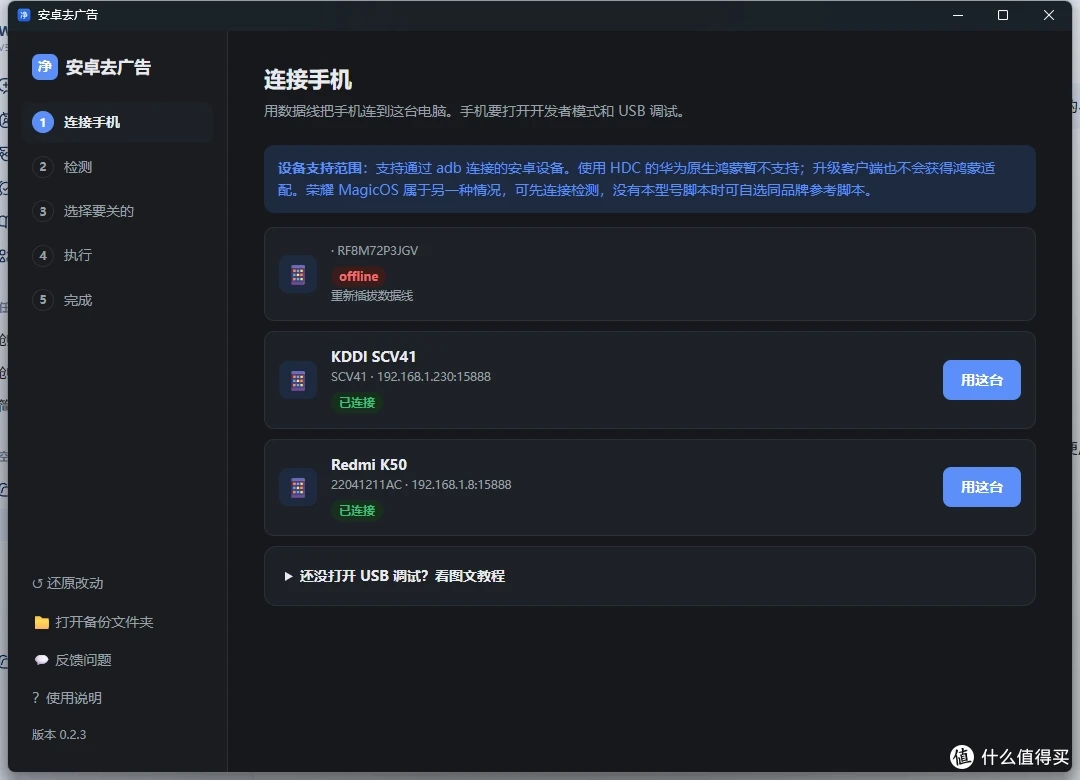This screenshot has height=780, width=1080.
Task: Click serial text RF8M72P3JGV
Action: pyautogui.click(x=377, y=251)
